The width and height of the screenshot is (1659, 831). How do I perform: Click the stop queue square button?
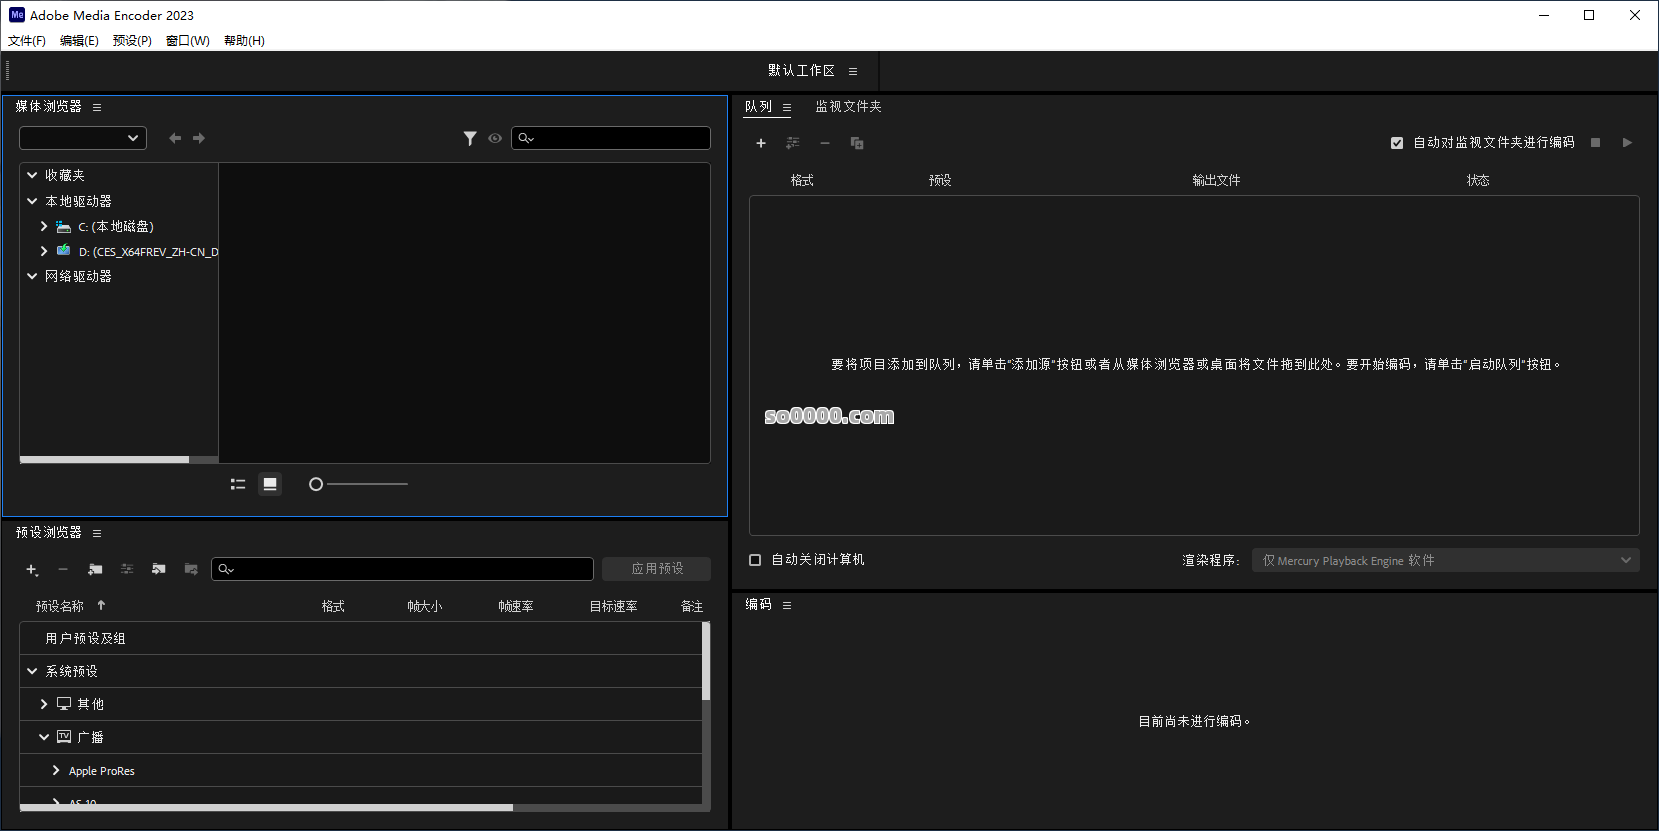point(1596,143)
